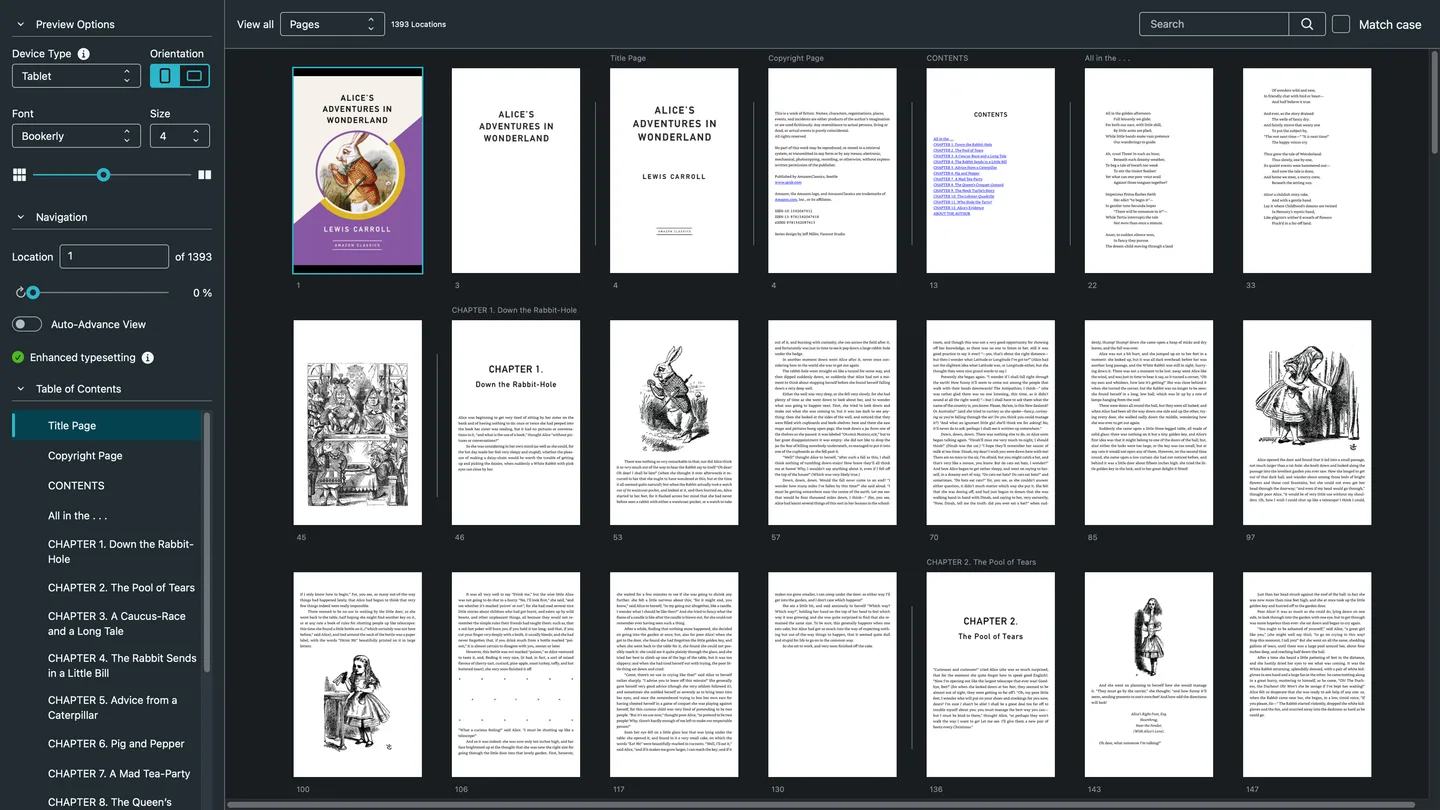Click the Enhanced typesetting info icon
This screenshot has width=1440, height=810.
tap(148, 358)
